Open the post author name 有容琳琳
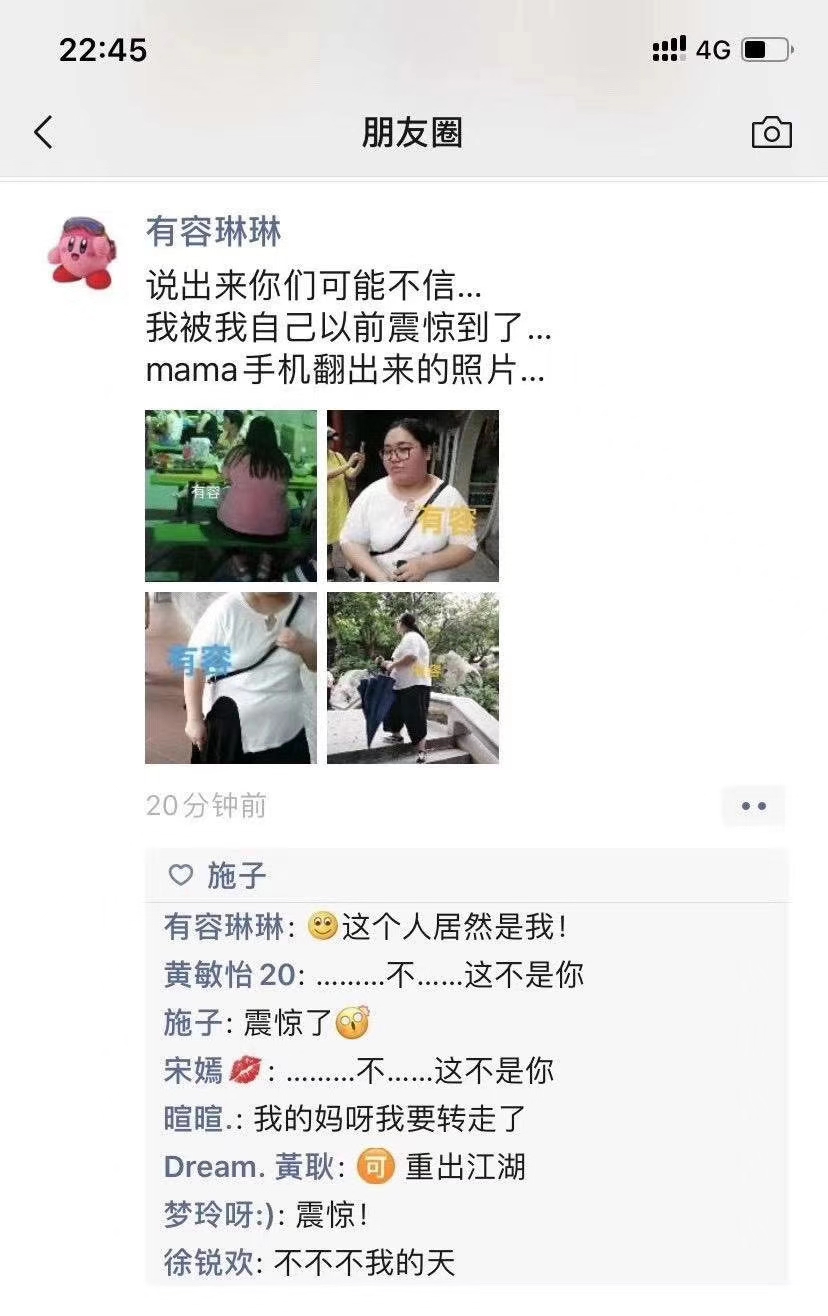828x1316 pixels. coord(214,232)
